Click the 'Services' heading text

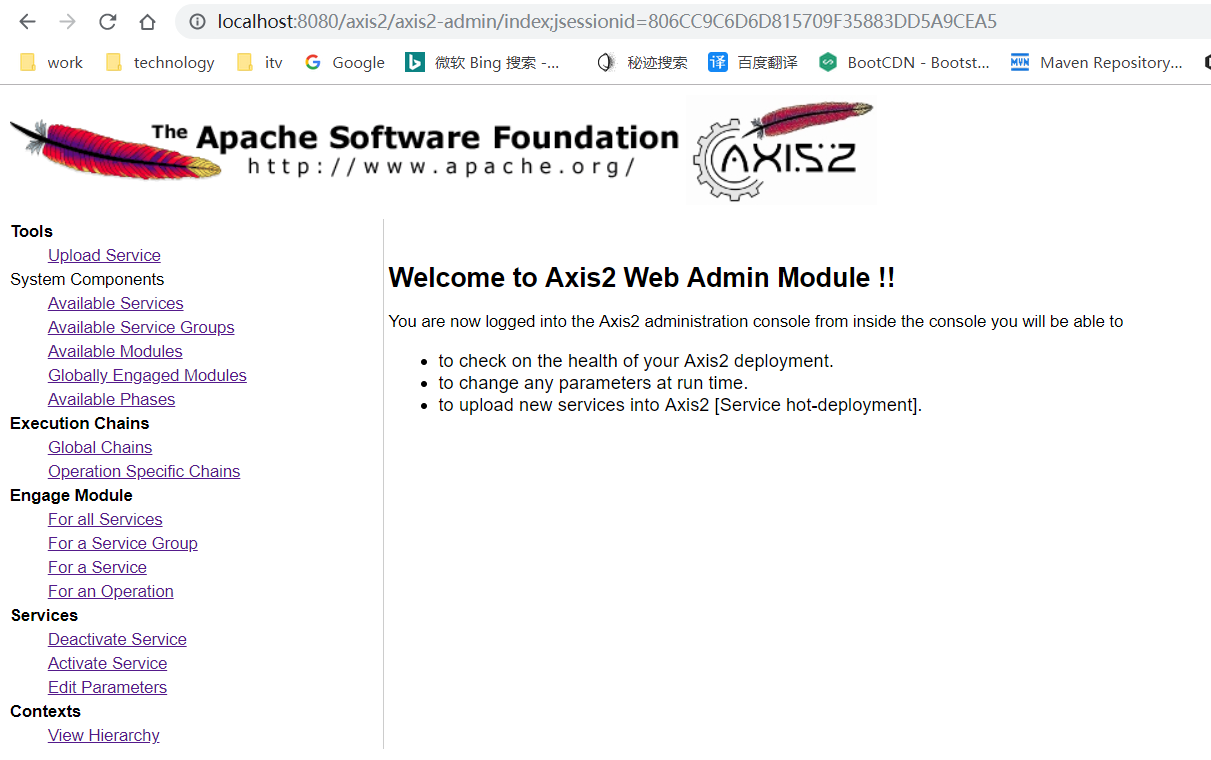(x=44, y=615)
